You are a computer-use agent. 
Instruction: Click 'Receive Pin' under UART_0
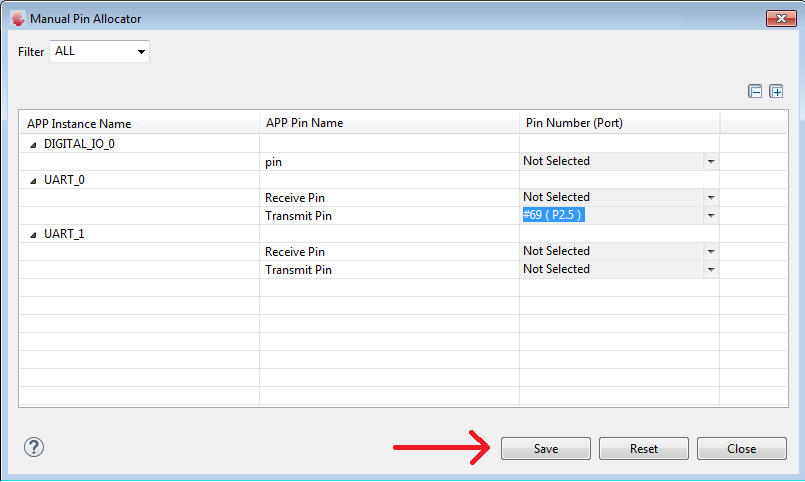coord(295,198)
